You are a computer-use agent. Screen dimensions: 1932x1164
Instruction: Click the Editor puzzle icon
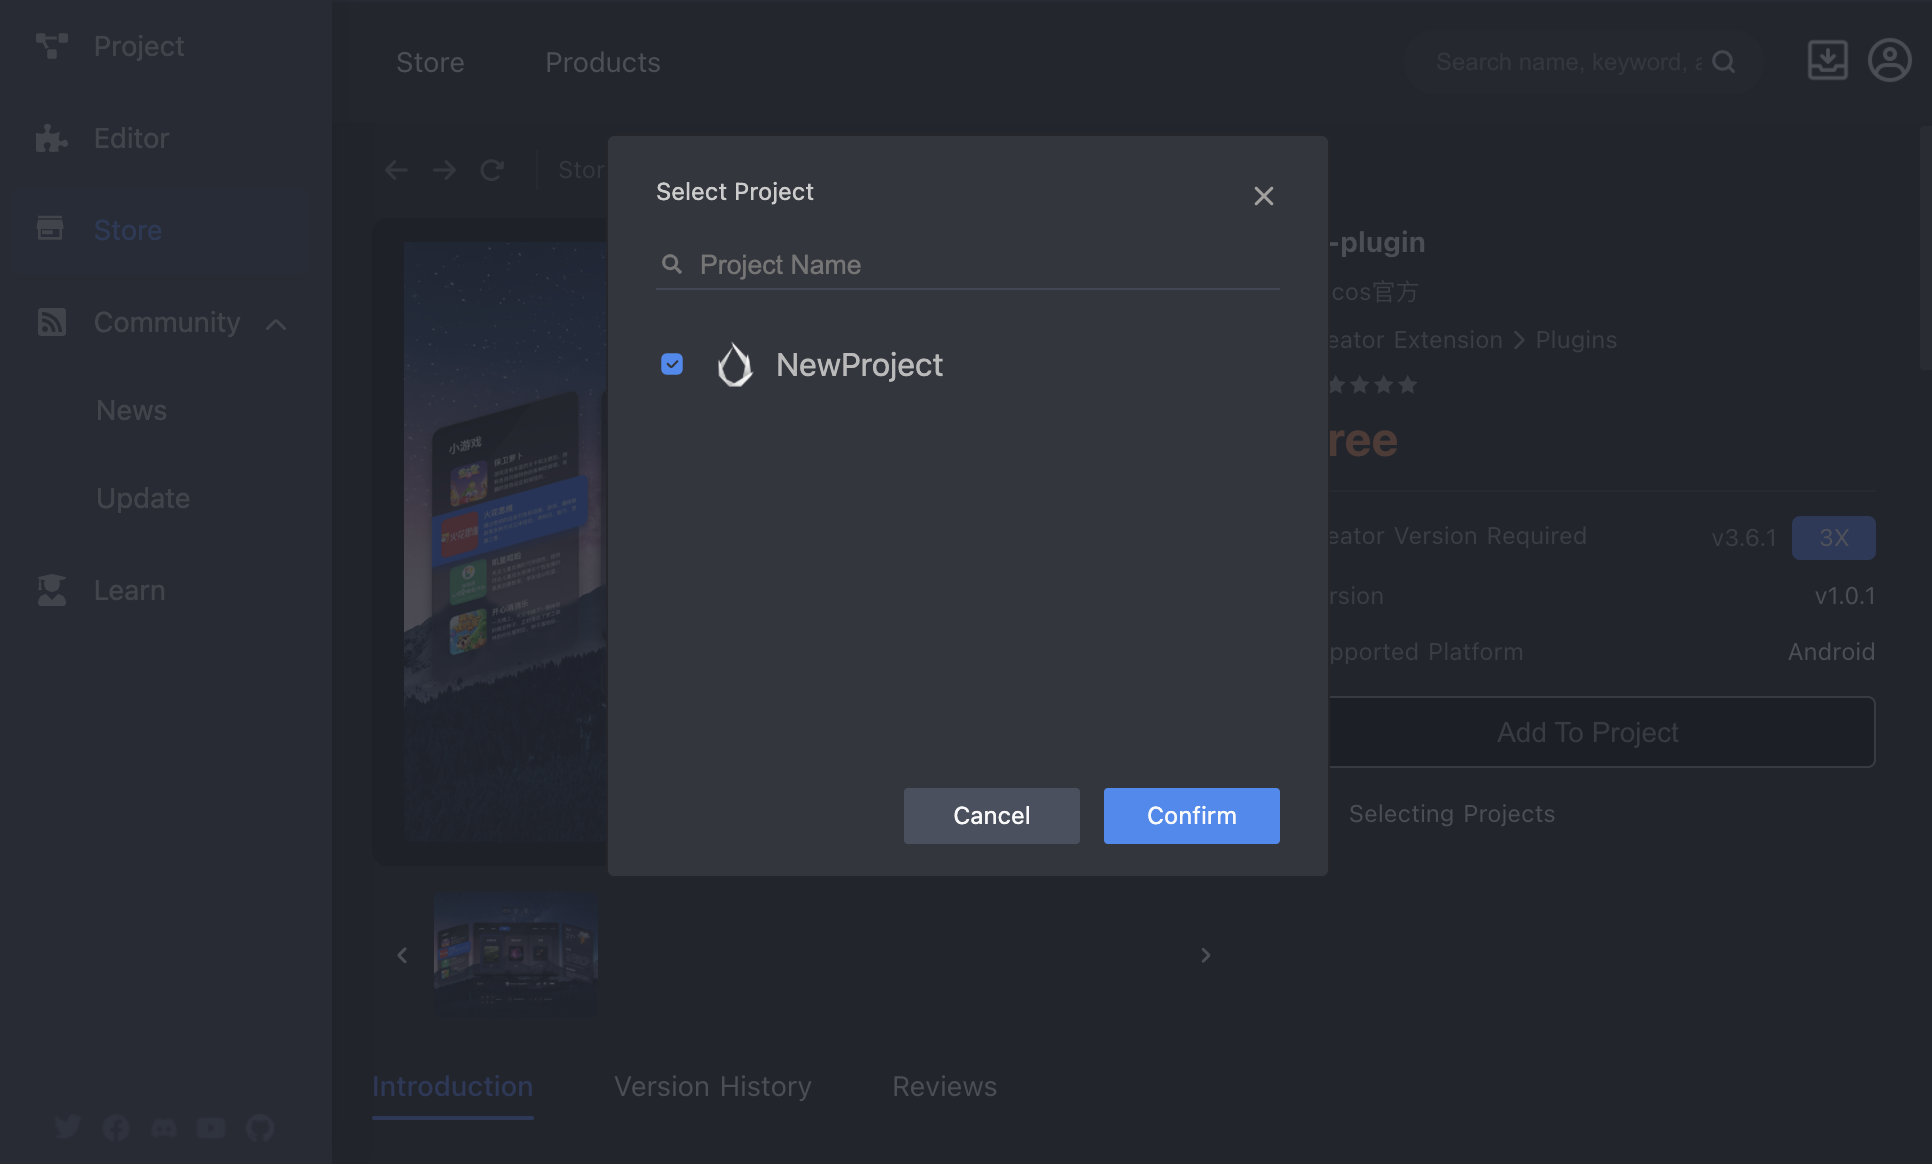(x=52, y=138)
